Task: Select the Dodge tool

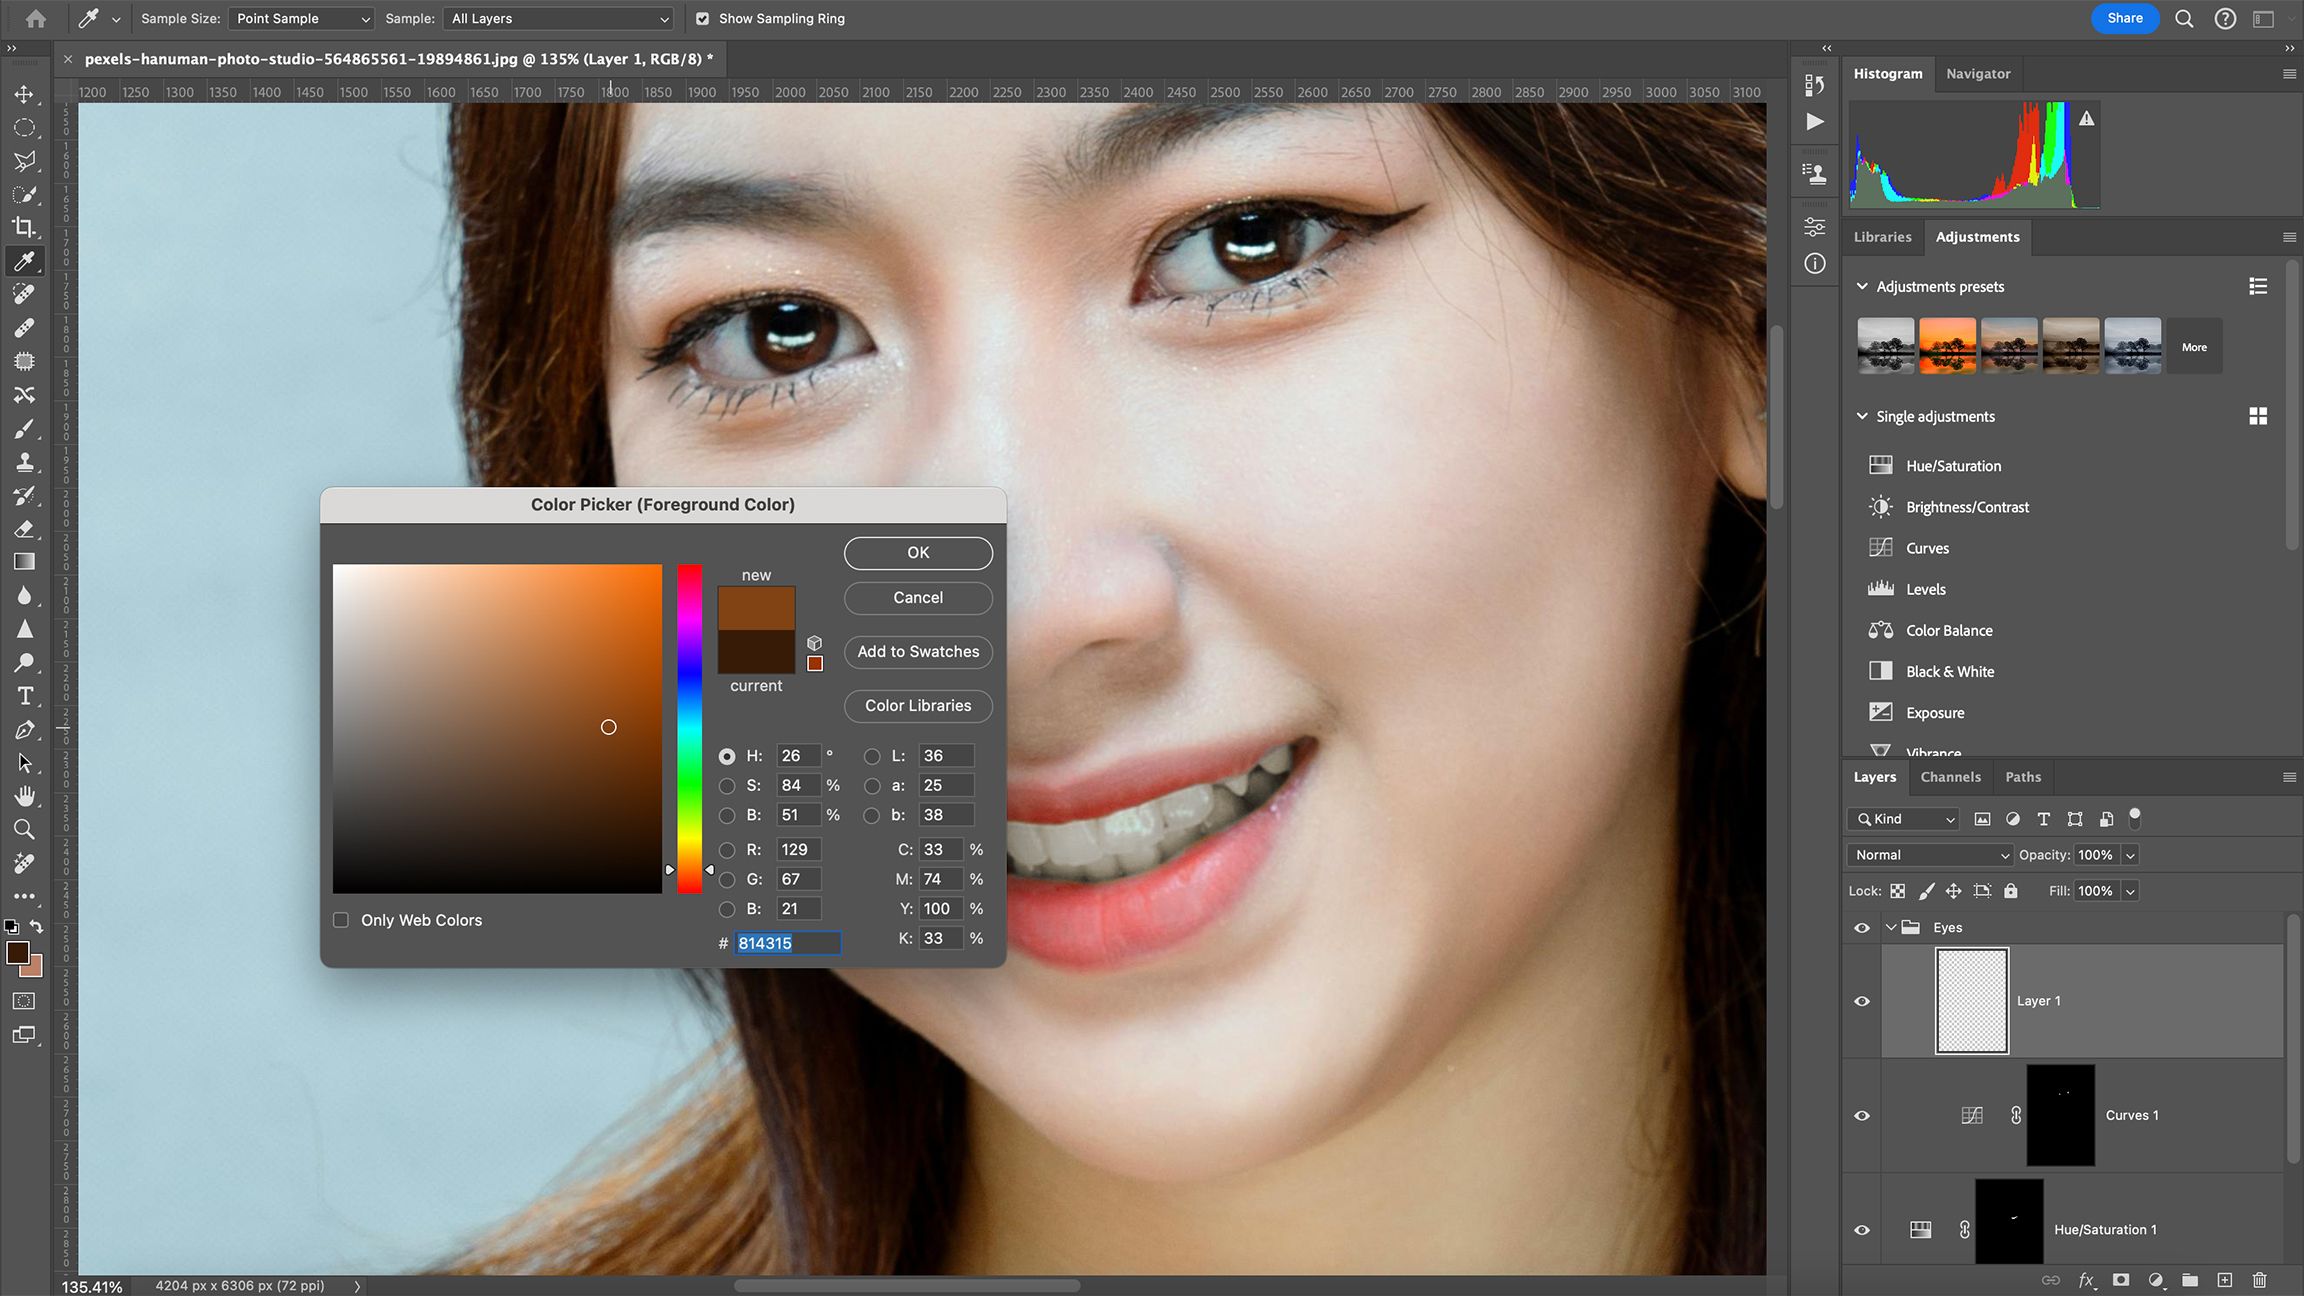Action: pyautogui.click(x=24, y=662)
